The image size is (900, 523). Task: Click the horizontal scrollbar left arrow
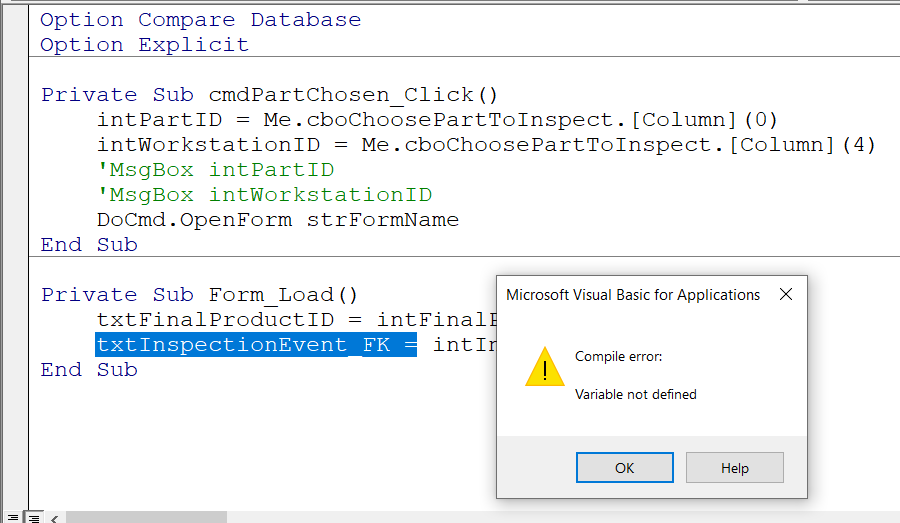[x=54, y=517]
